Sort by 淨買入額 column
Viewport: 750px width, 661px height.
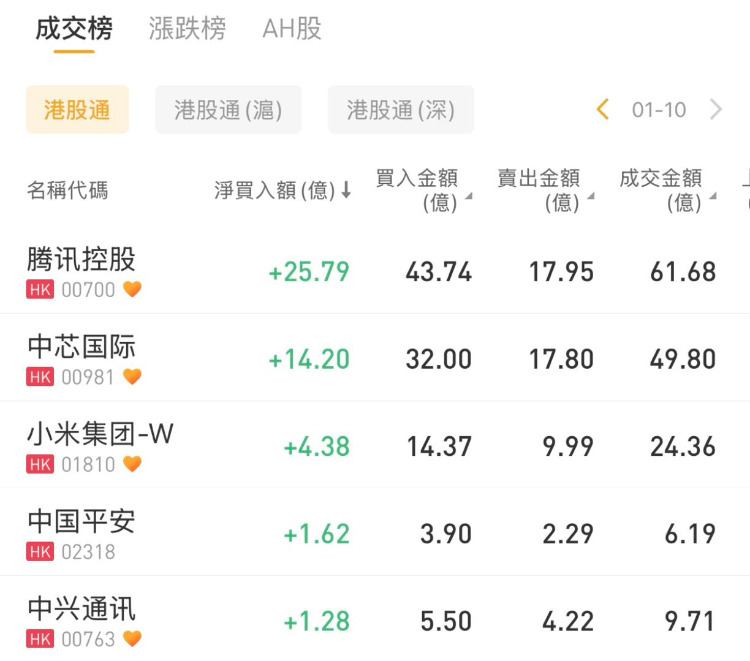[x=282, y=190]
